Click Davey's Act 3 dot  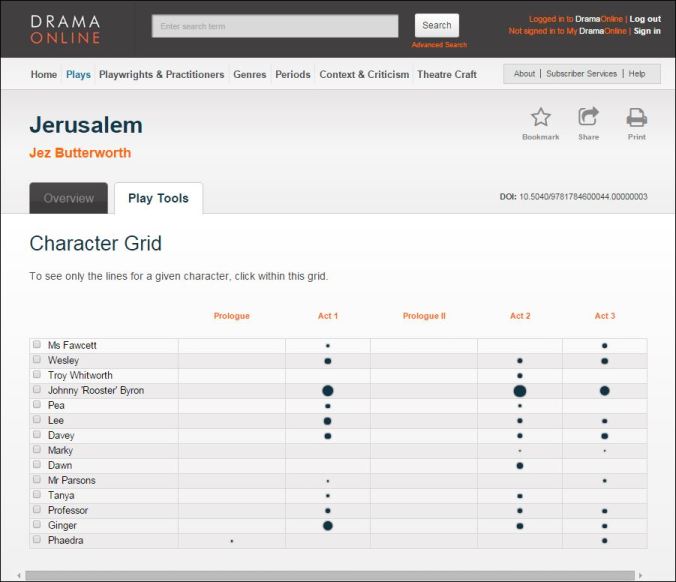coord(604,436)
